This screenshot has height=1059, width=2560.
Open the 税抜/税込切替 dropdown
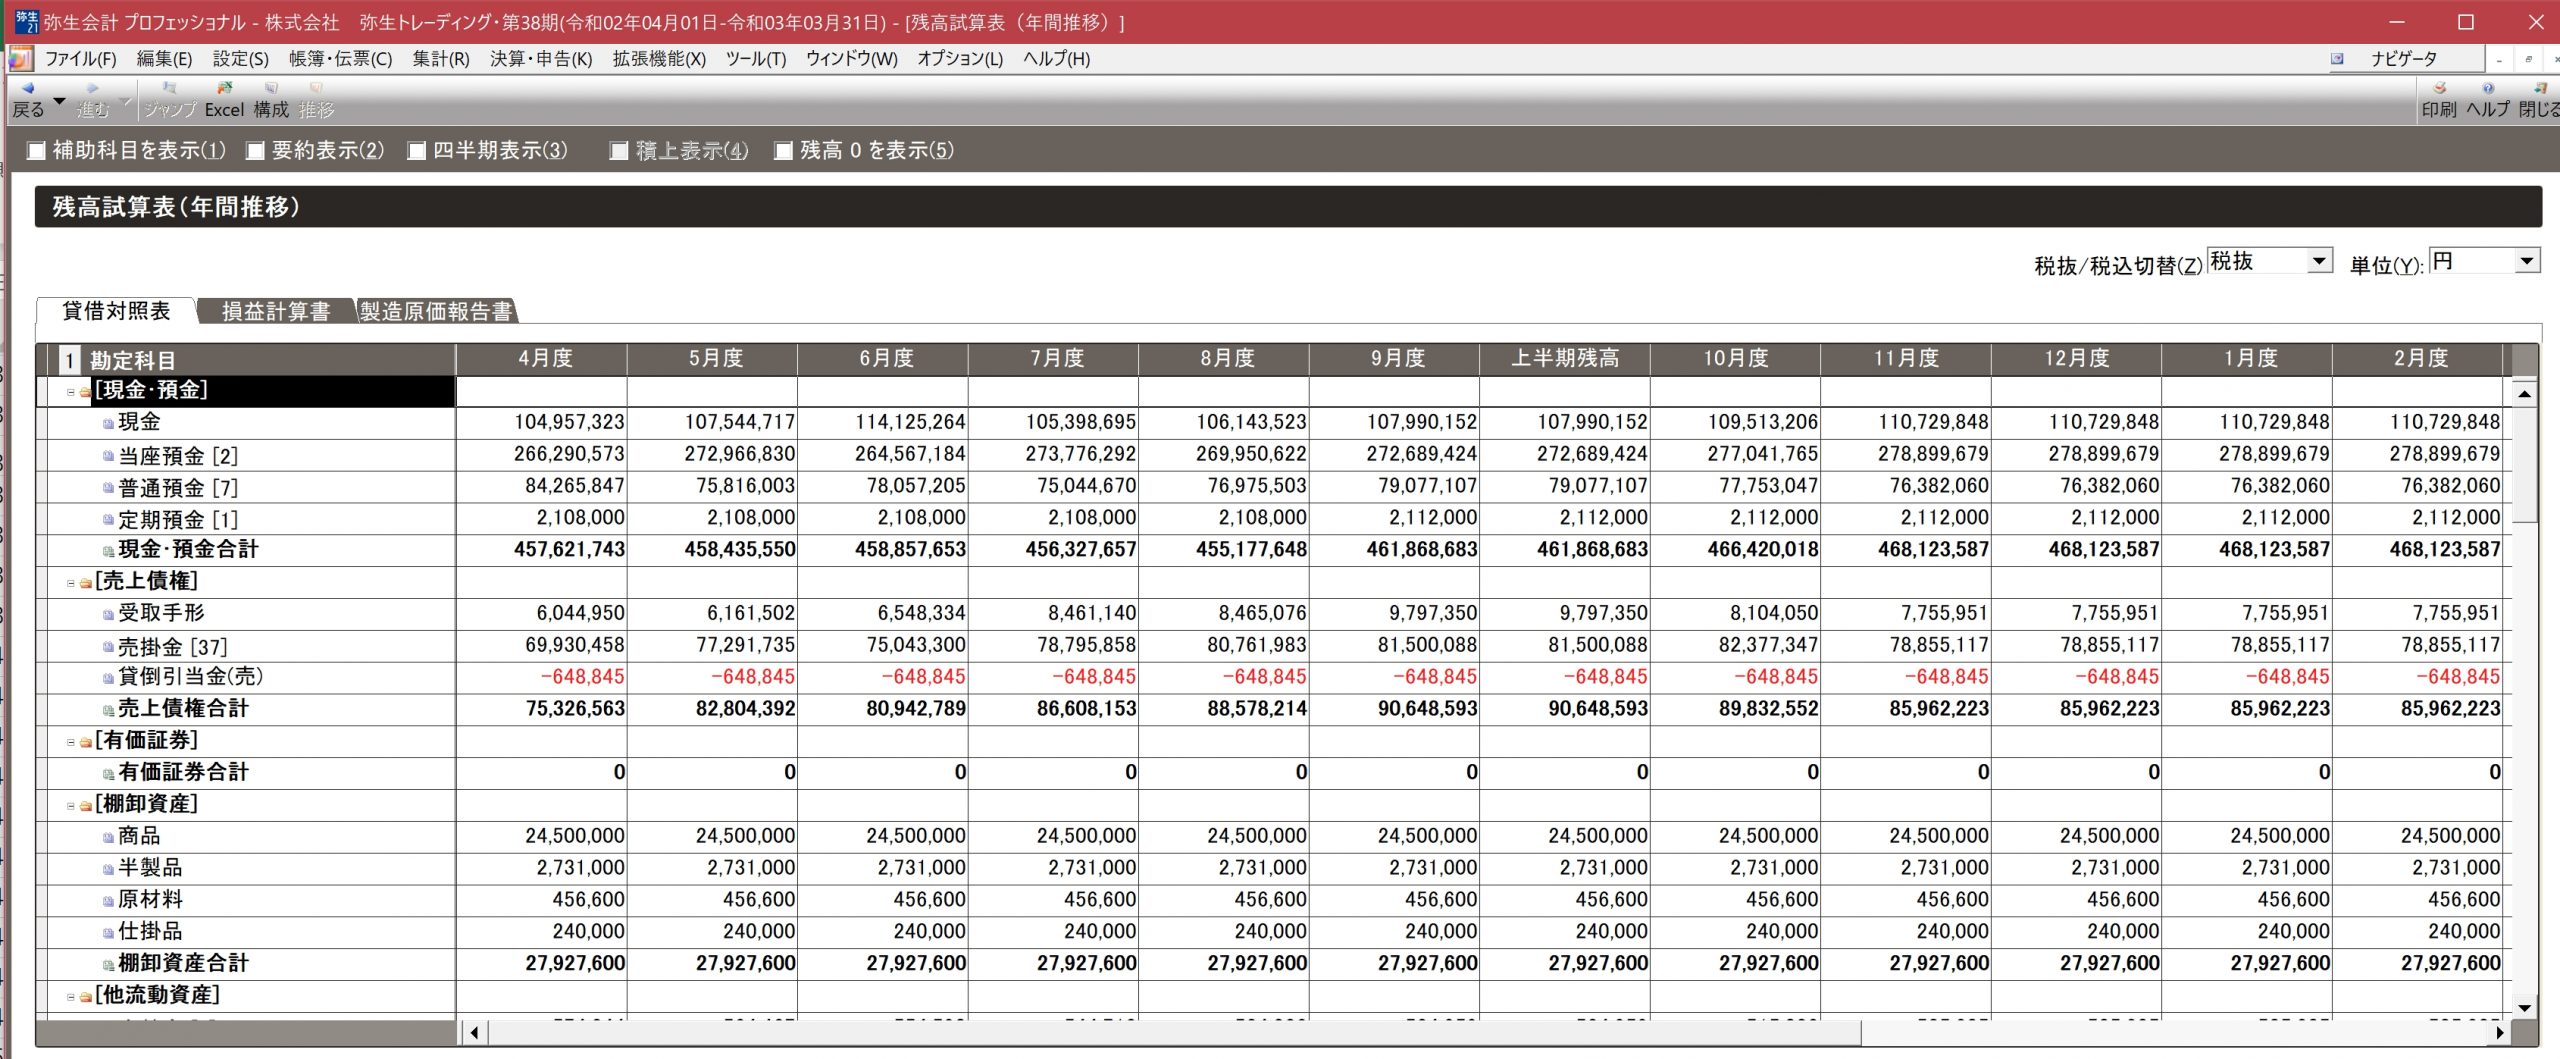click(2319, 262)
